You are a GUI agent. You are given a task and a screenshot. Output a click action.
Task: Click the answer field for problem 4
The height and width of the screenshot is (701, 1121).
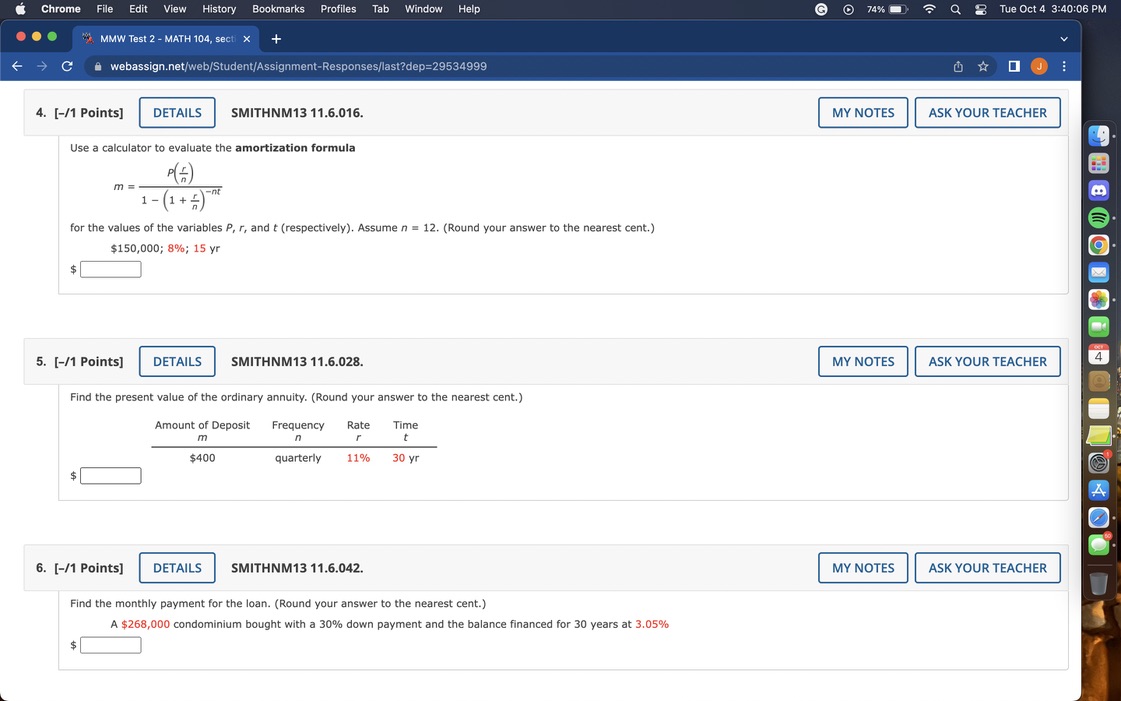coord(110,268)
